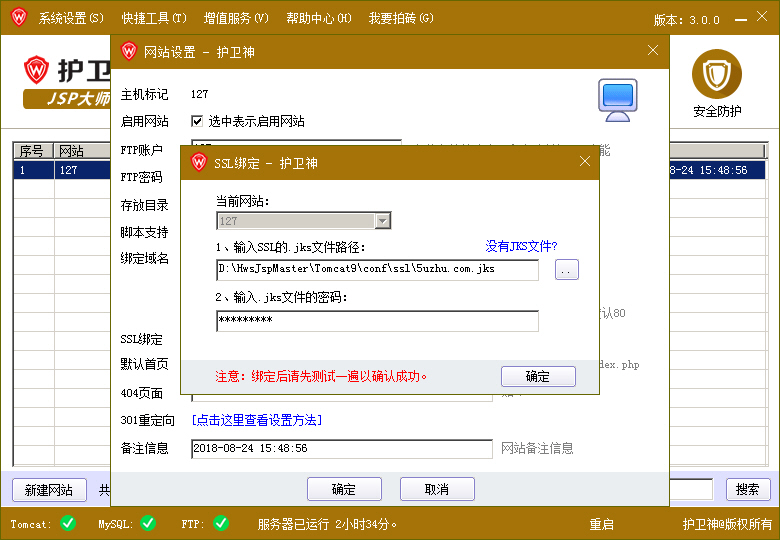The height and width of the screenshot is (540, 780).
Task: Click the 没有JKS文件? link
Action: (521, 246)
